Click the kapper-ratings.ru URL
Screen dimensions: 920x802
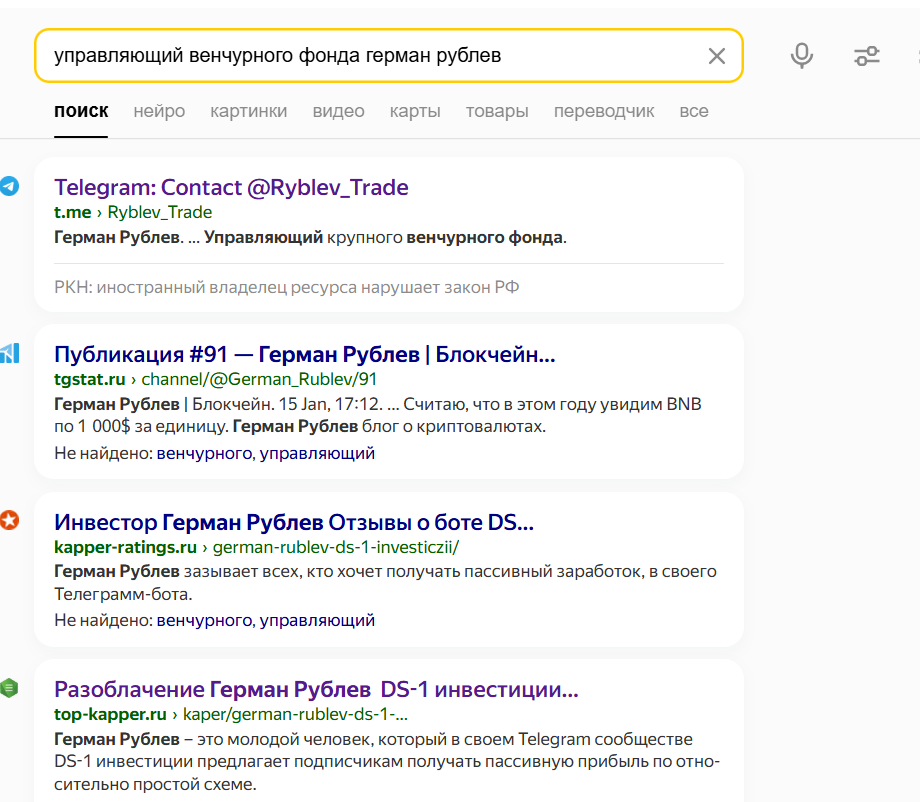tap(256, 547)
